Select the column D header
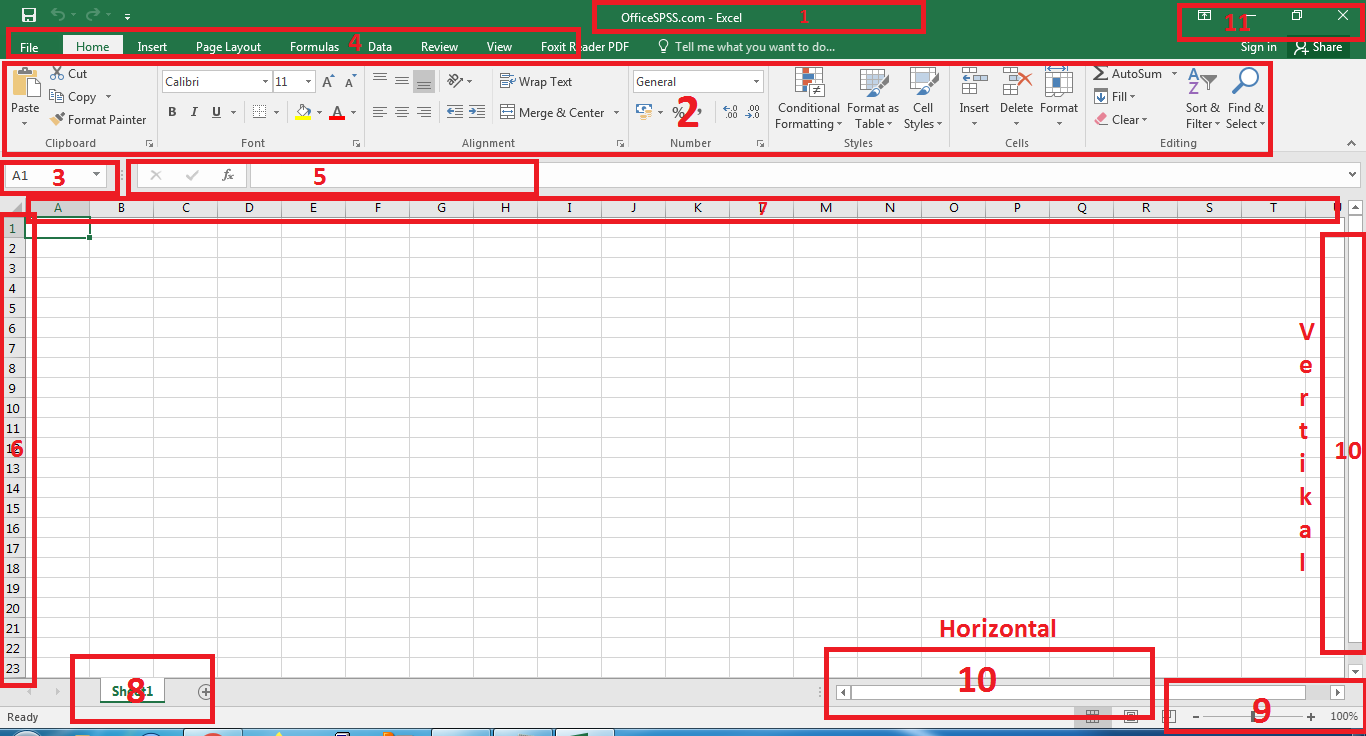Viewport: 1366px width, 736px height. 249,208
